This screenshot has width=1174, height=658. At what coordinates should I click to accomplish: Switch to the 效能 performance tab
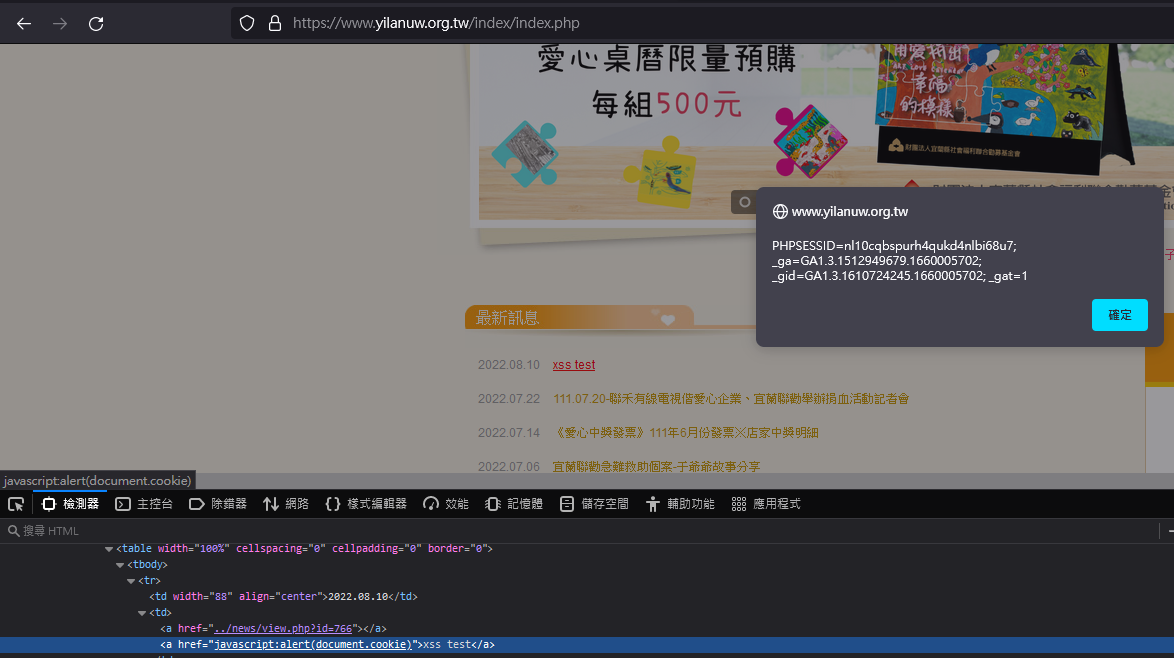pyautogui.click(x=445, y=504)
